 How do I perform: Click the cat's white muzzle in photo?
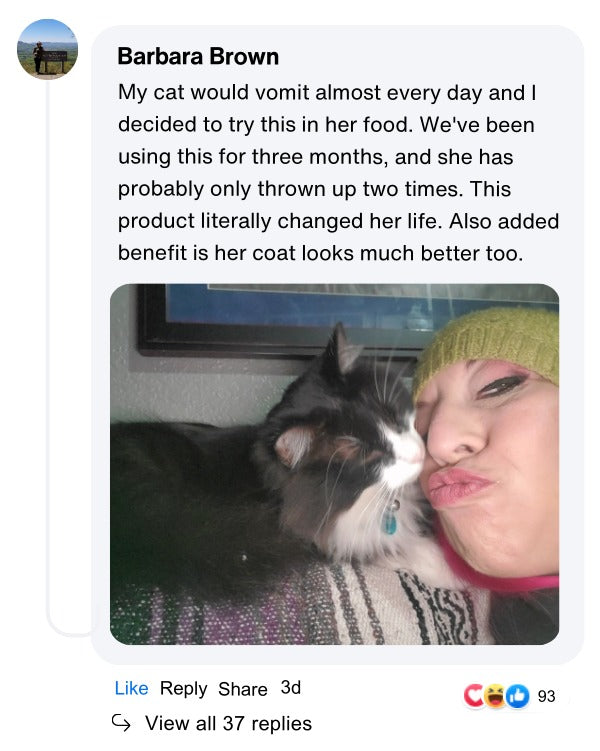(x=403, y=455)
